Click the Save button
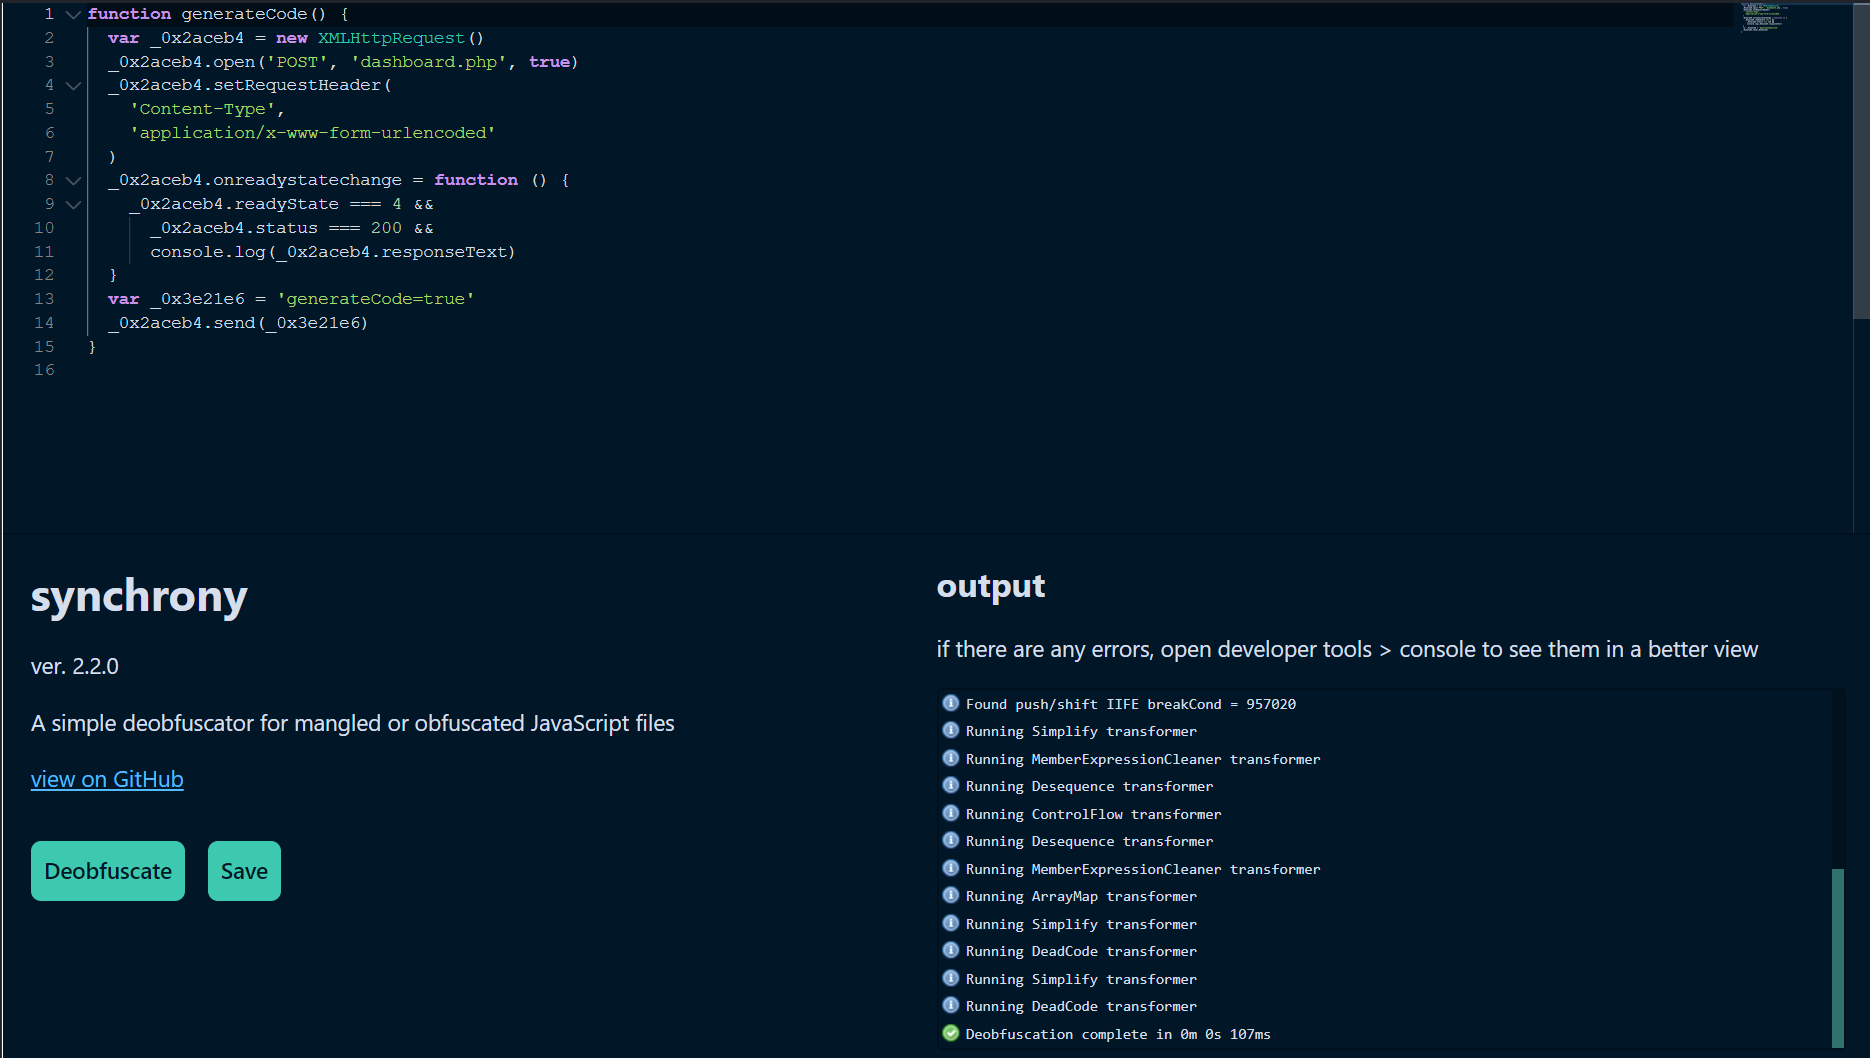Viewport: 1870px width, 1058px height. [244, 871]
